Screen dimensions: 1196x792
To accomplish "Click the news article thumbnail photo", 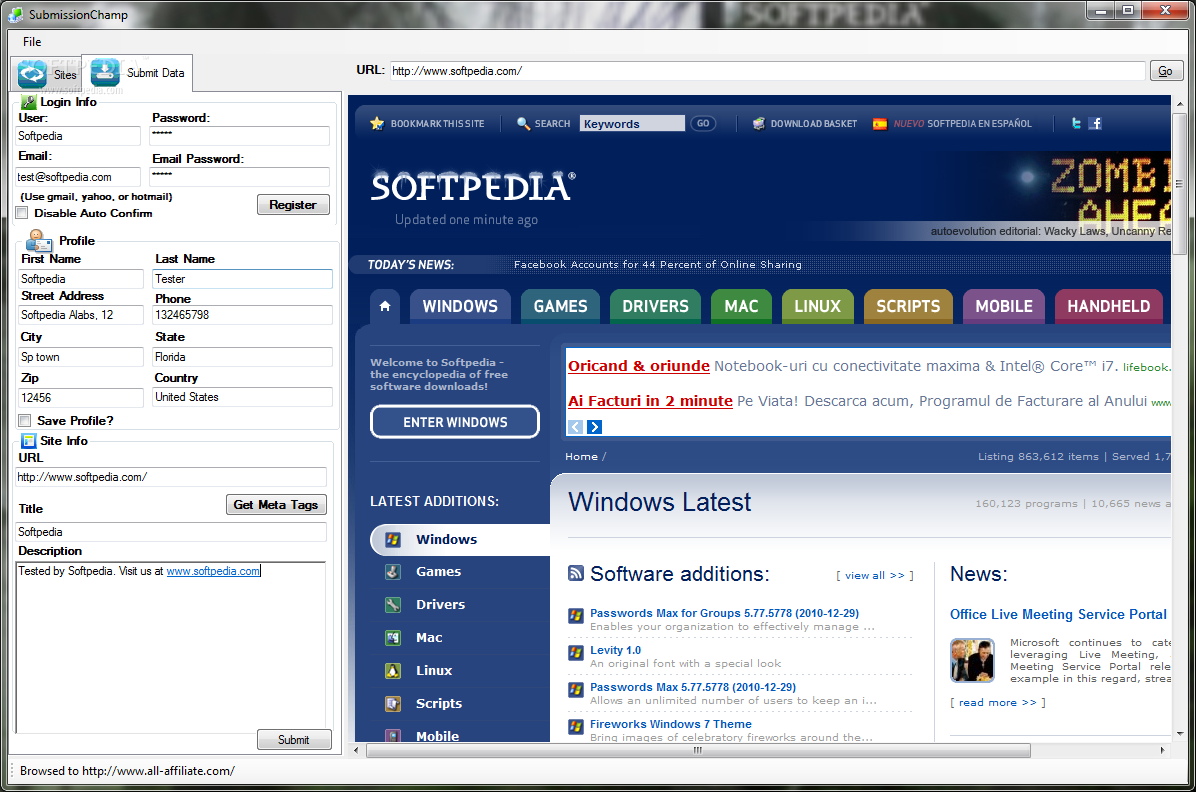I will 973,660.
